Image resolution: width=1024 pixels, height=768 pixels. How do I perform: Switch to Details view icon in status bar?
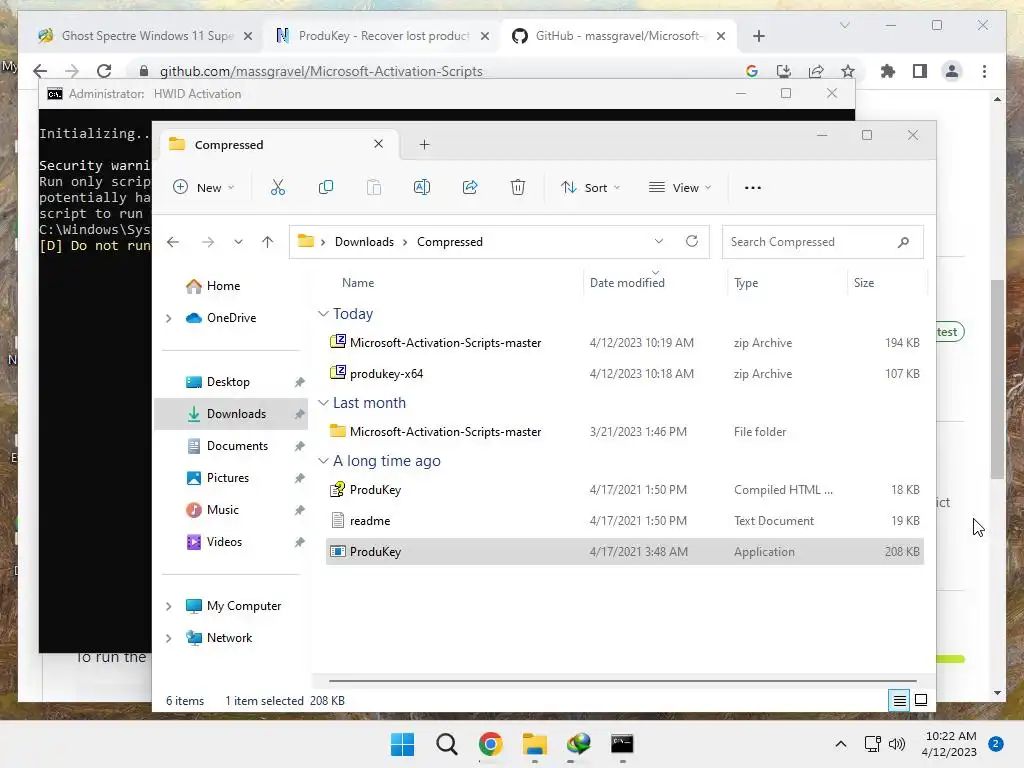click(899, 701)
